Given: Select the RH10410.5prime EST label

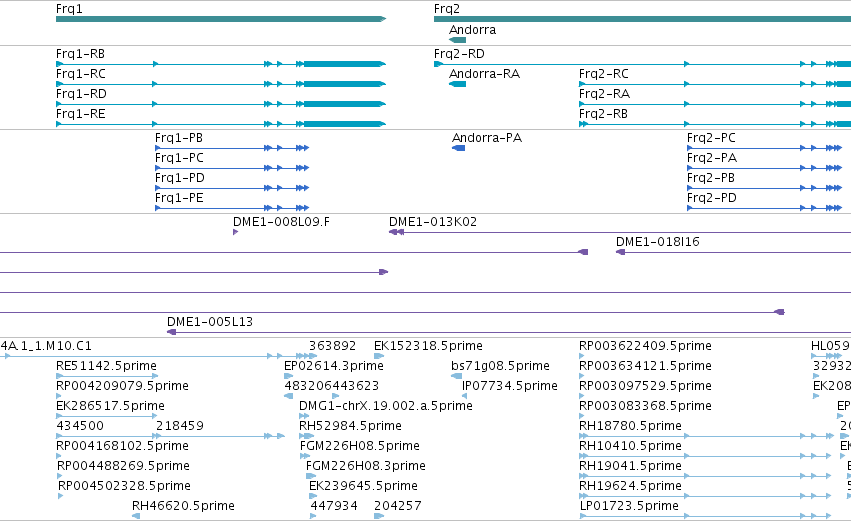Looking at the screenshot, I should 631,446.
